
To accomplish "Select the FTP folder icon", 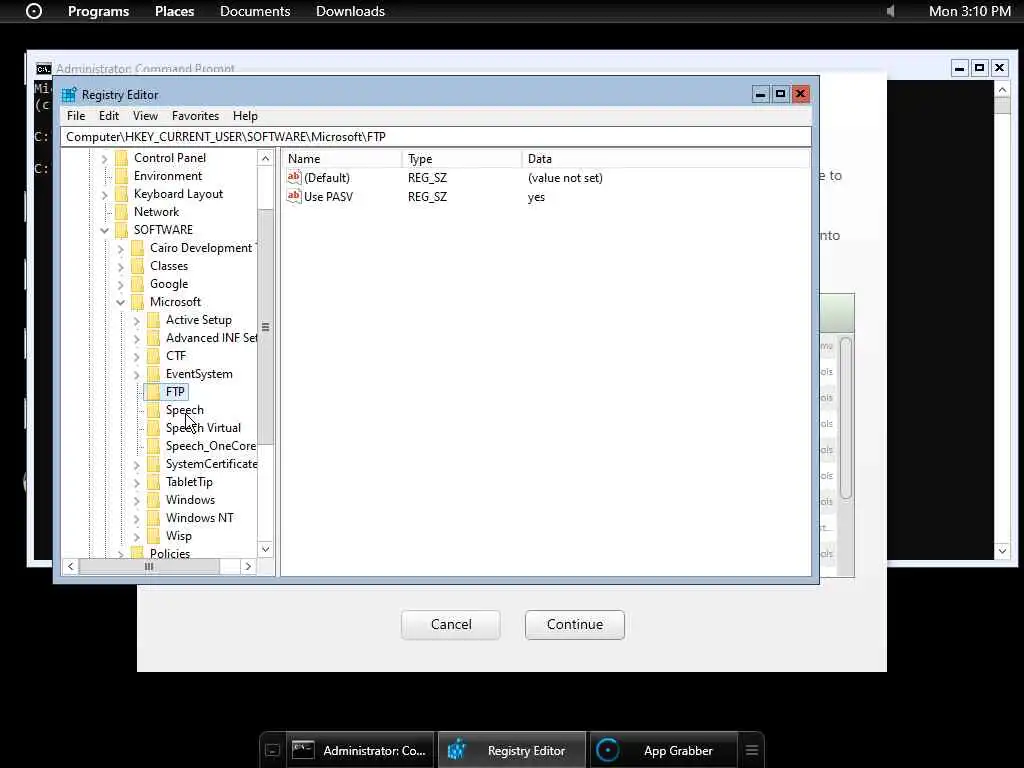I will coord(153,391).
